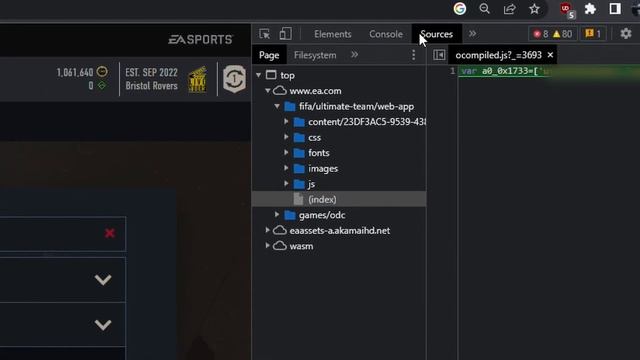This screenshot has height=360, width=640.
Task: Click the EA SPORTS logo
Action: (201, 39)
